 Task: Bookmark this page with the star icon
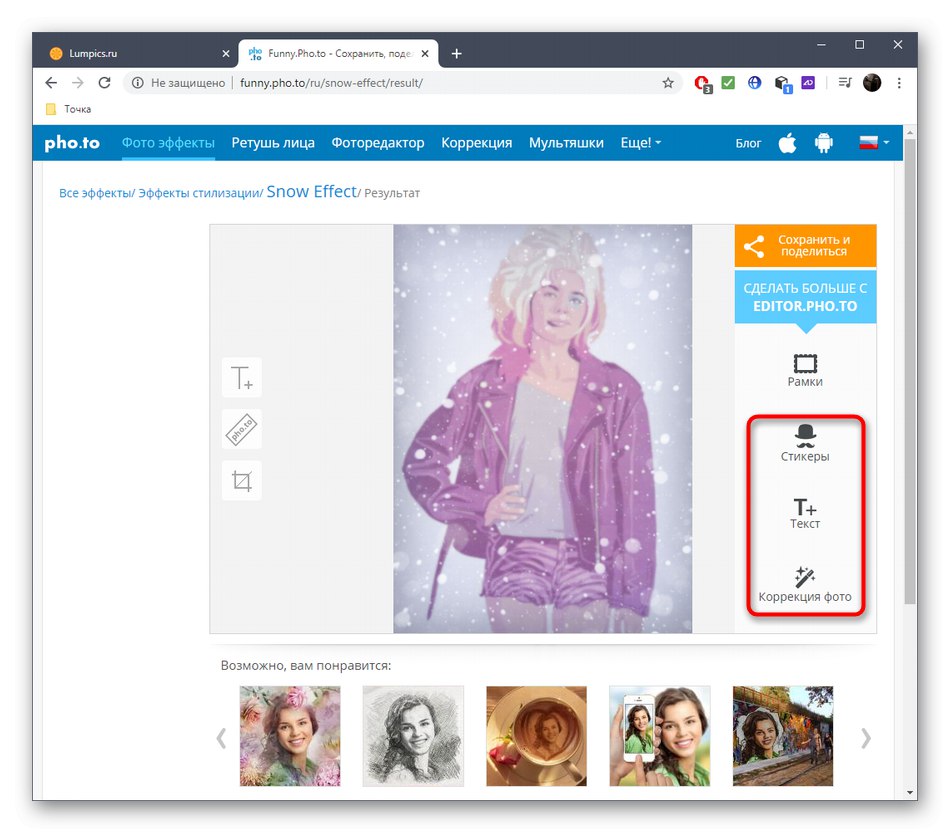[x=668, y=83]
